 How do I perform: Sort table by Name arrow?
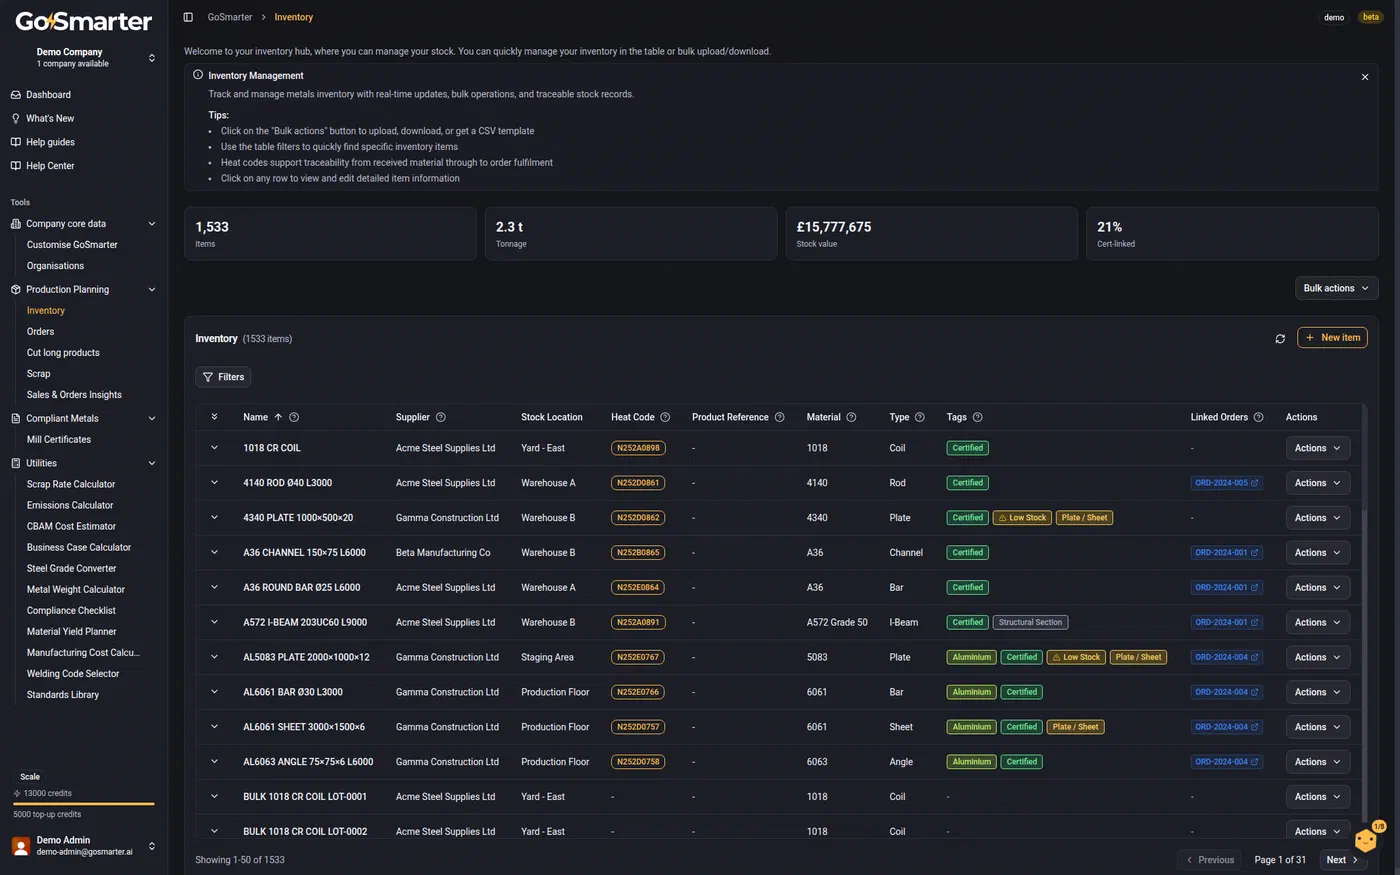click(x=278, y=417)
